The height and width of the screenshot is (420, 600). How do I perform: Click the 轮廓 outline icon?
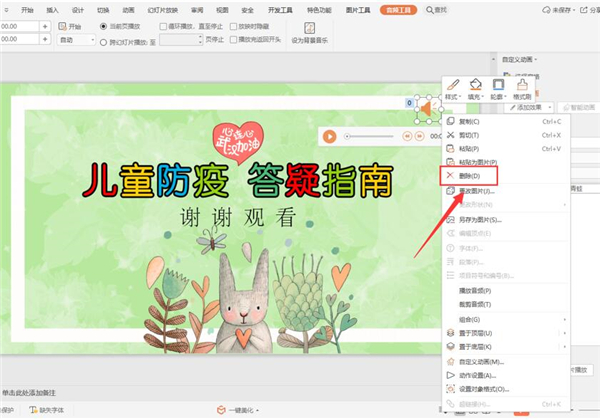(498, 89)
